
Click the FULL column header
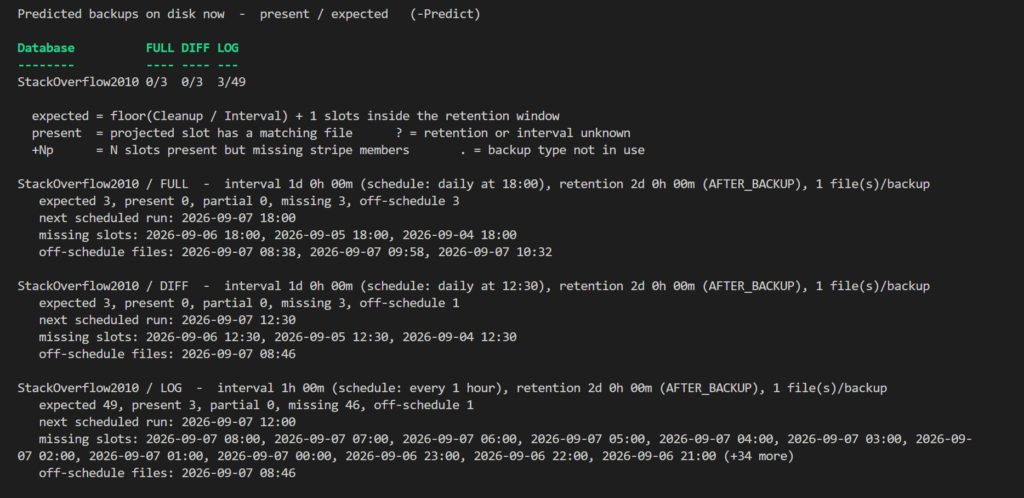coord(160,48)
